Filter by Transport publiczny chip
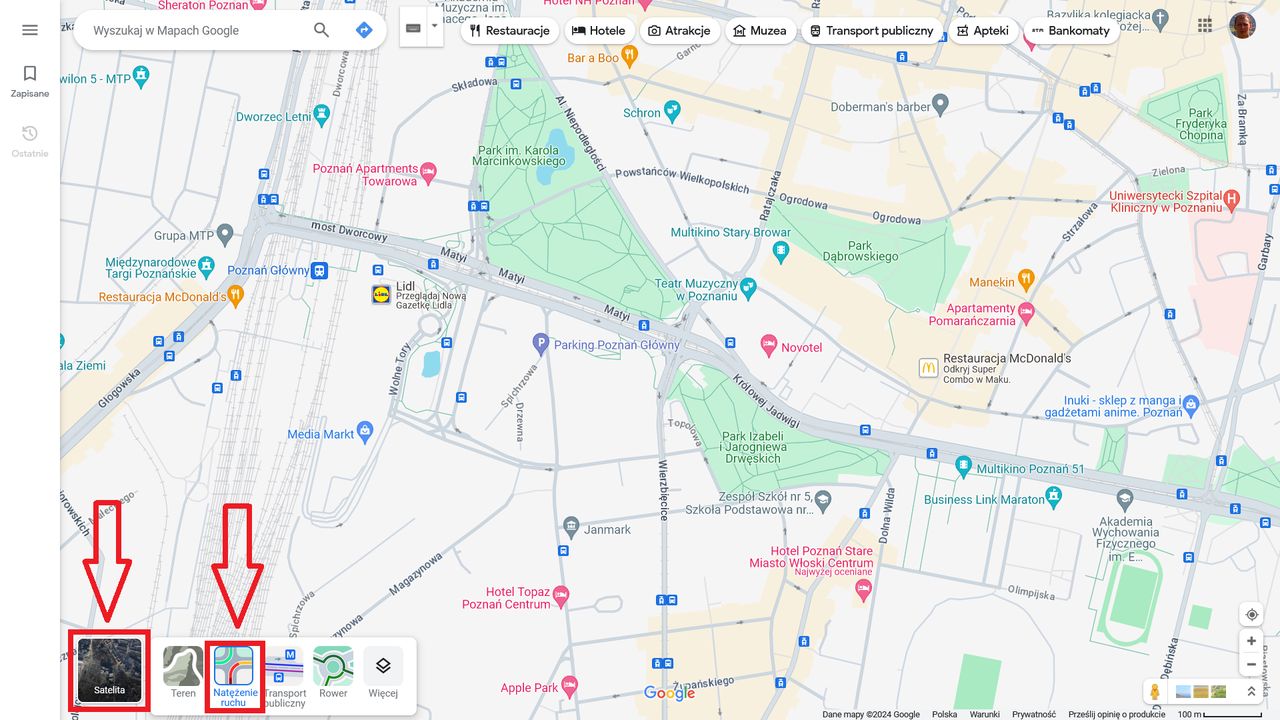The height and width of the screenshot is (720, 1280). (x=871, y=30)
